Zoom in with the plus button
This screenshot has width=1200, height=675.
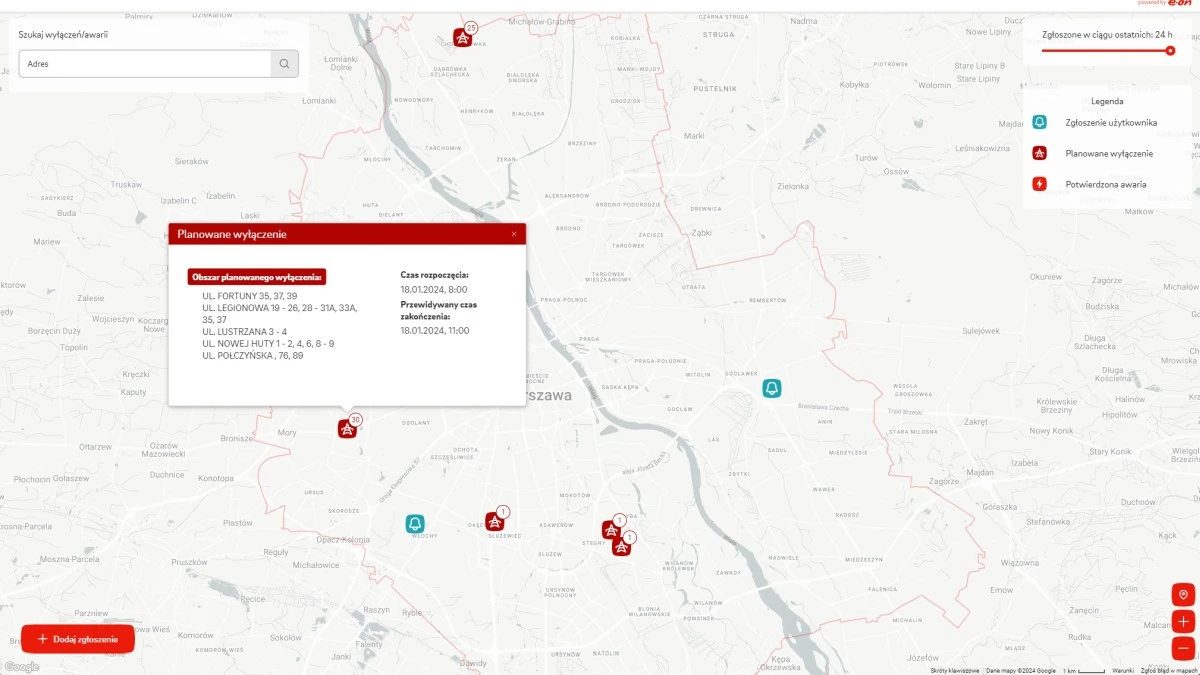1181,620
